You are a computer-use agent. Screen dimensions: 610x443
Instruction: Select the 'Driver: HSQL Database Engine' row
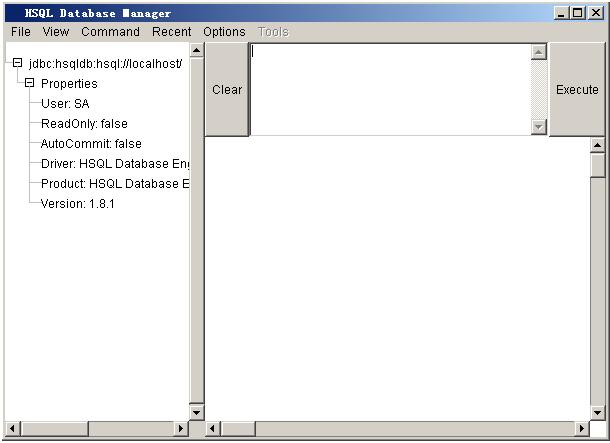115,164
